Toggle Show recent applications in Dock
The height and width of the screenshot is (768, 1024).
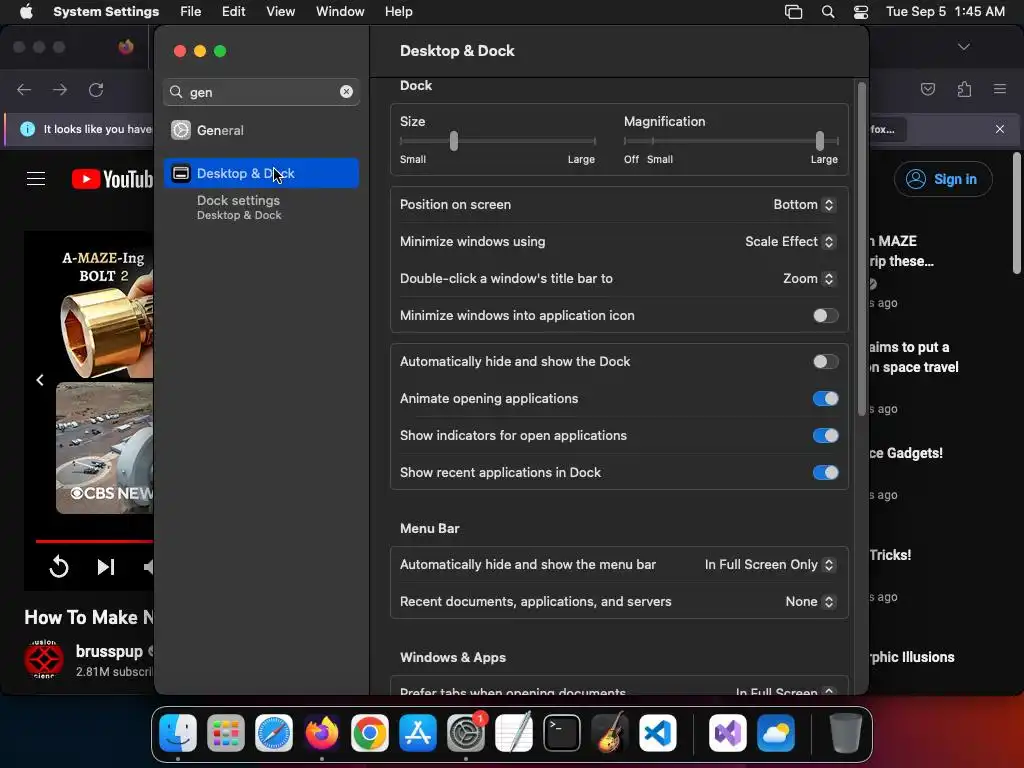coord(825,472)
